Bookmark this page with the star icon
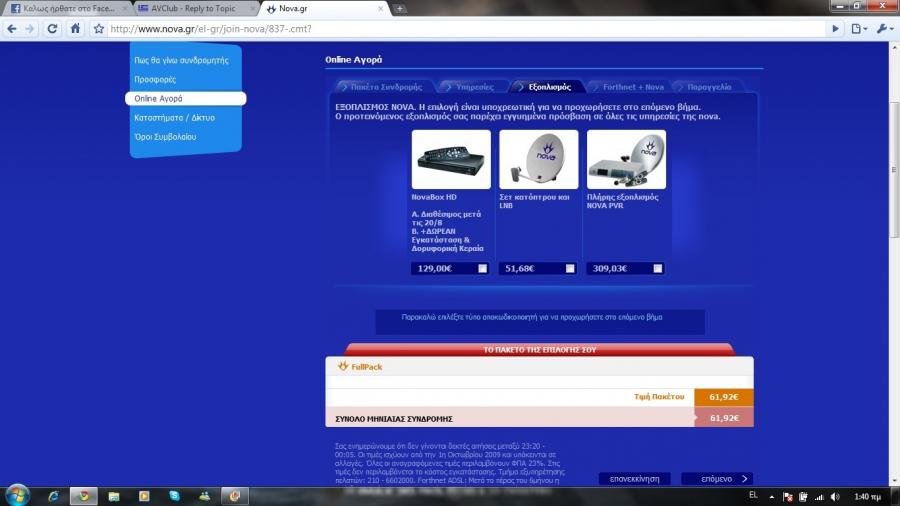The height and width of the screenshot is (506, 900). 99,29
